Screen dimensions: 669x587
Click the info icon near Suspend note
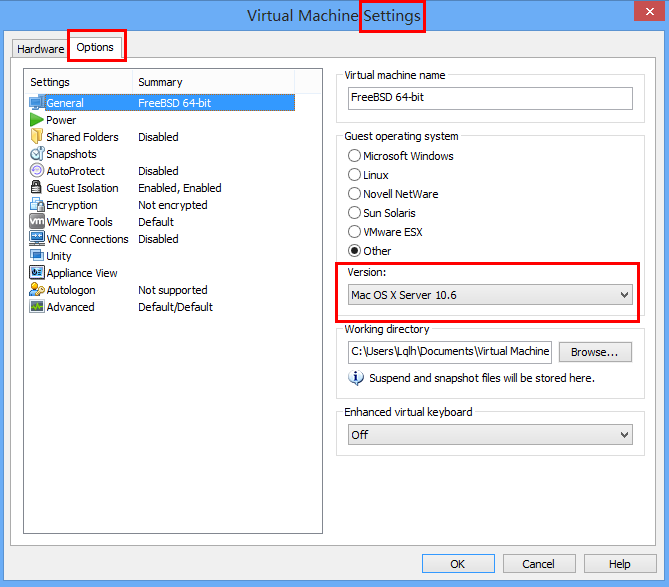(x=356, y=378)
